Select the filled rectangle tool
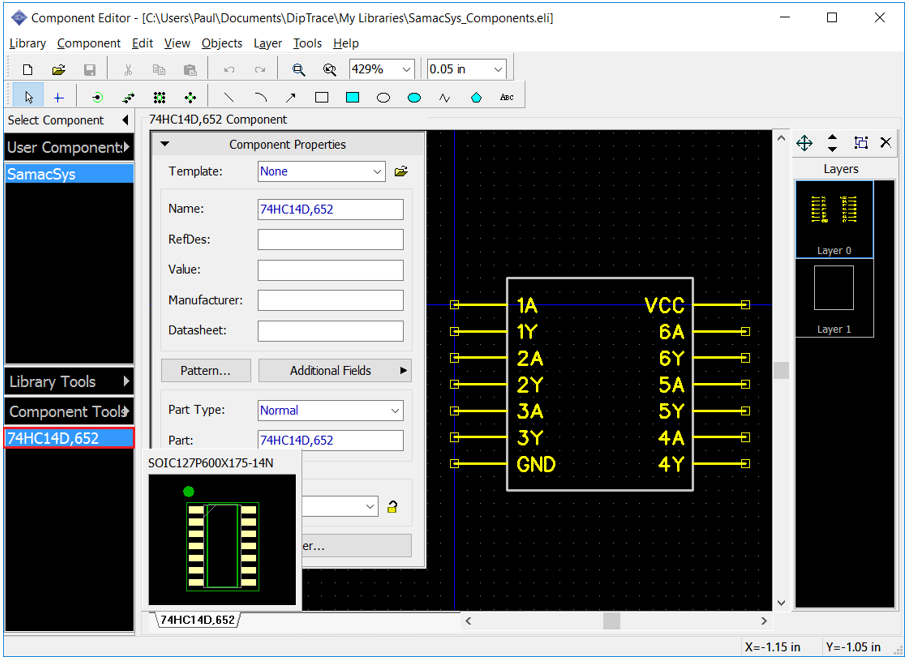This screenshot has width=908, height=659. pos(352,97)
